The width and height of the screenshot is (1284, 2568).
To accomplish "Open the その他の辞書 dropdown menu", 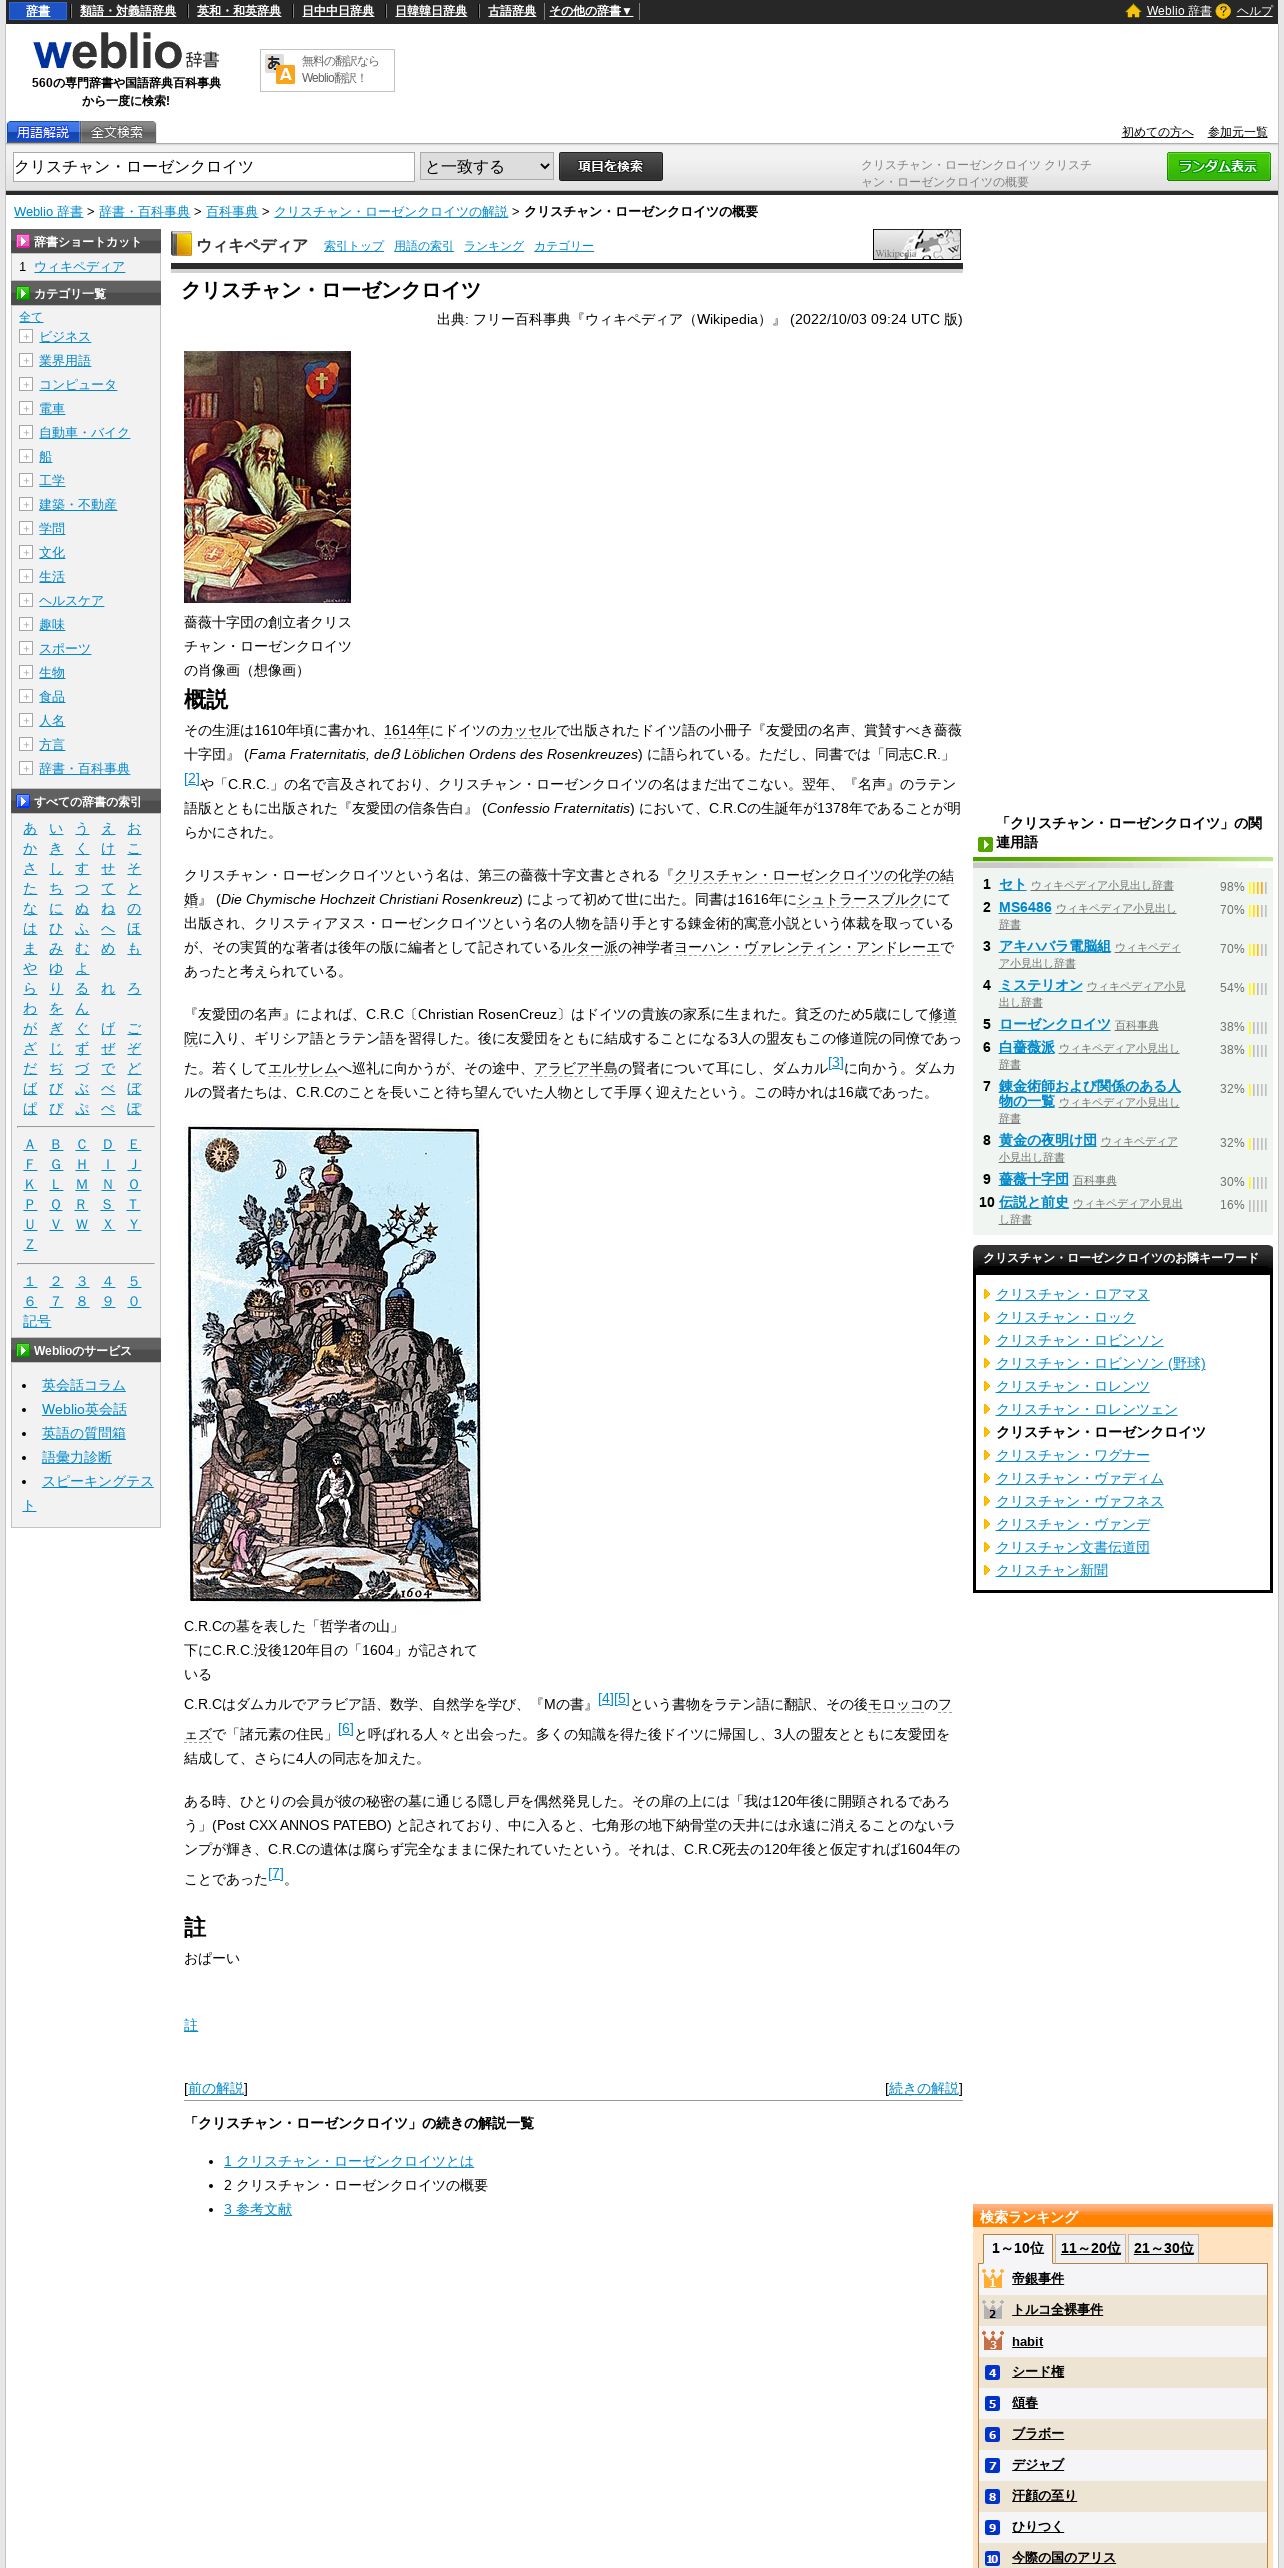I will [591, 11].
